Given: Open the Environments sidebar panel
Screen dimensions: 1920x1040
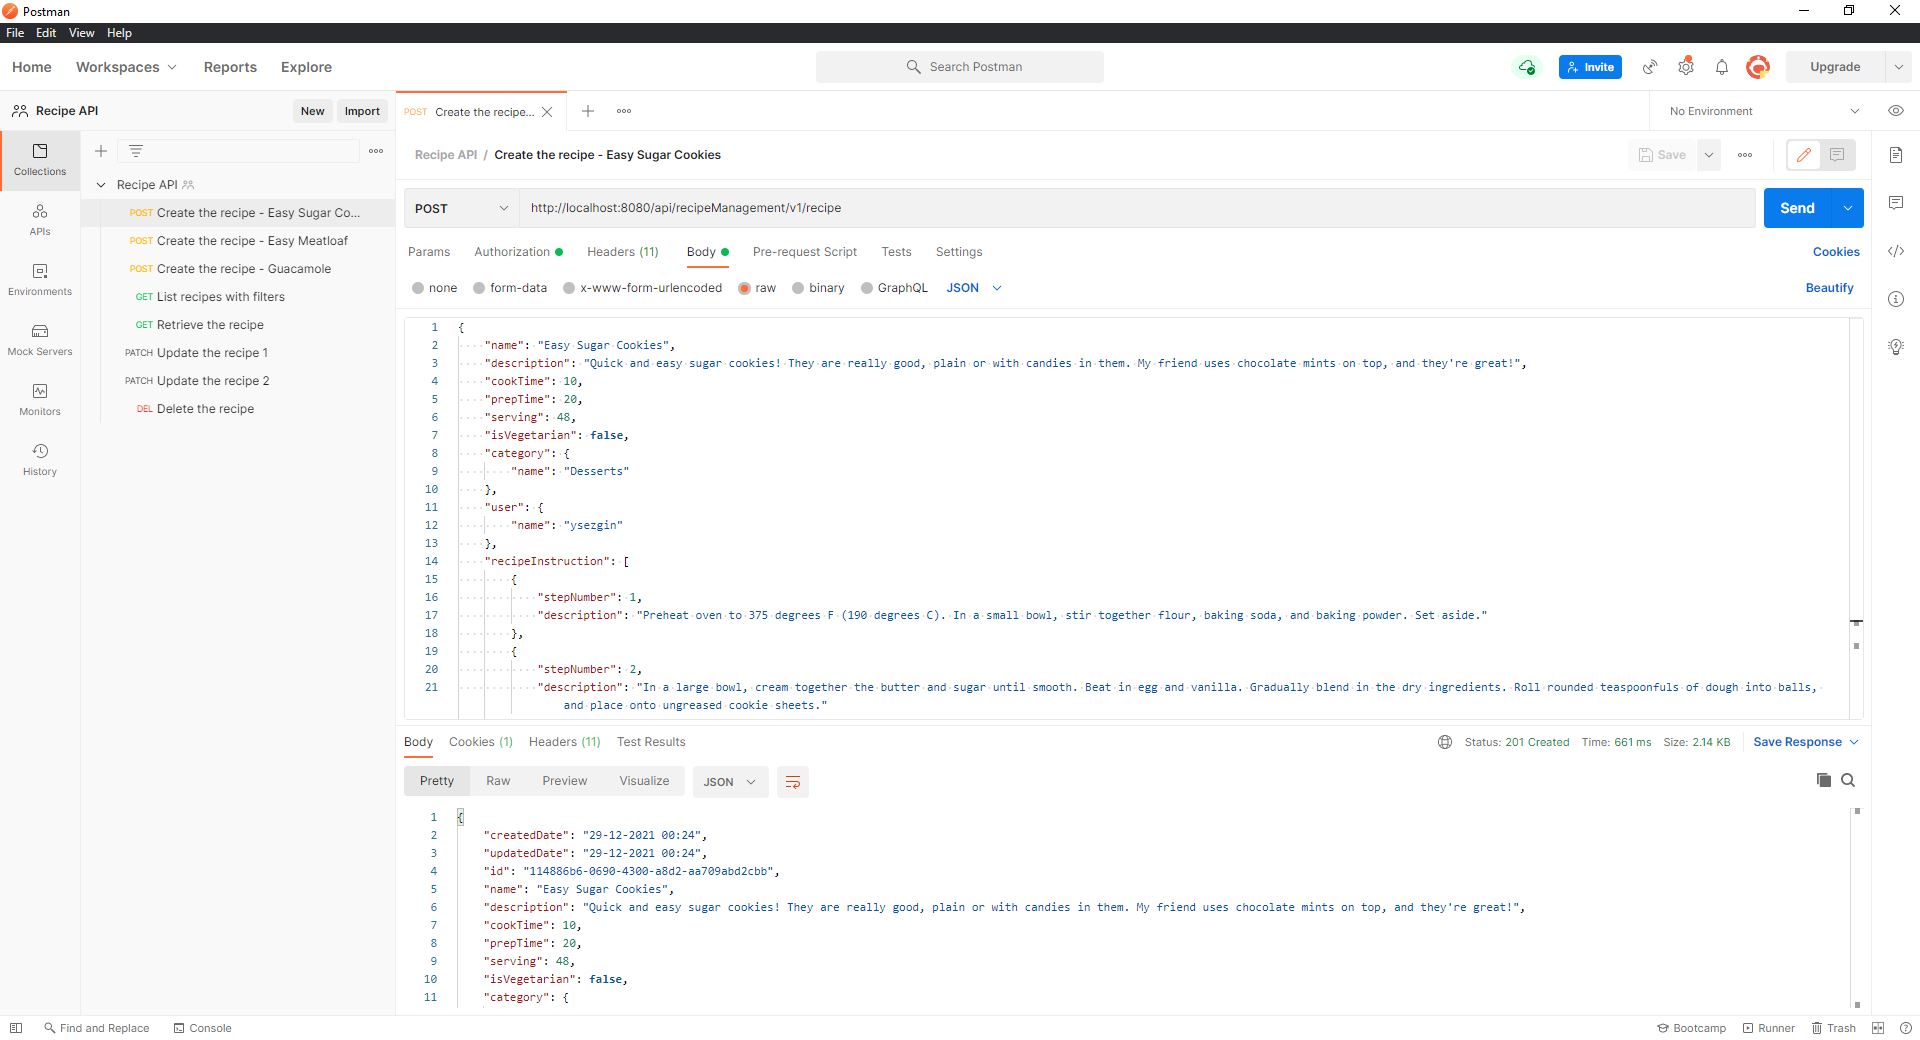Looking at the screenshot, I should point(40,280).
